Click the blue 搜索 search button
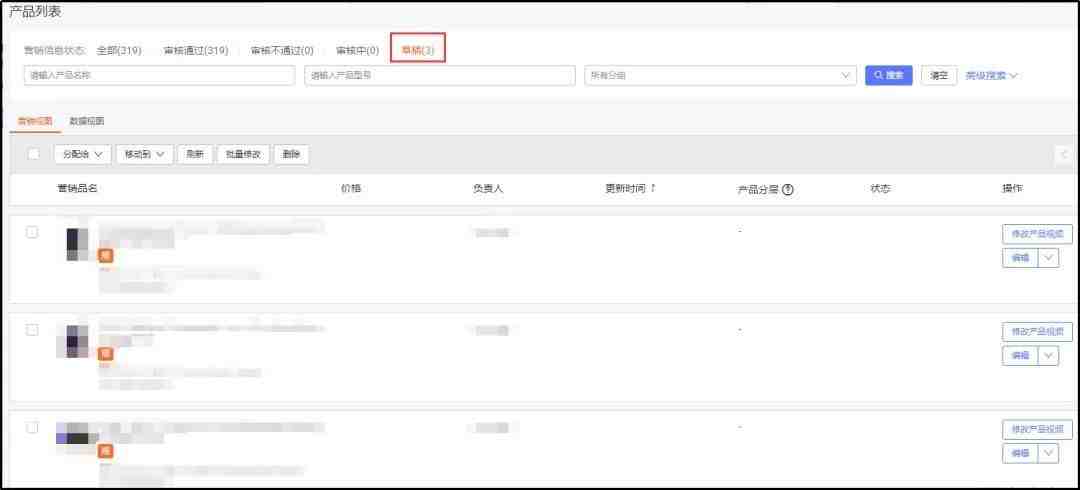Screen dimensions: 1080x490 tap(889, 76)
